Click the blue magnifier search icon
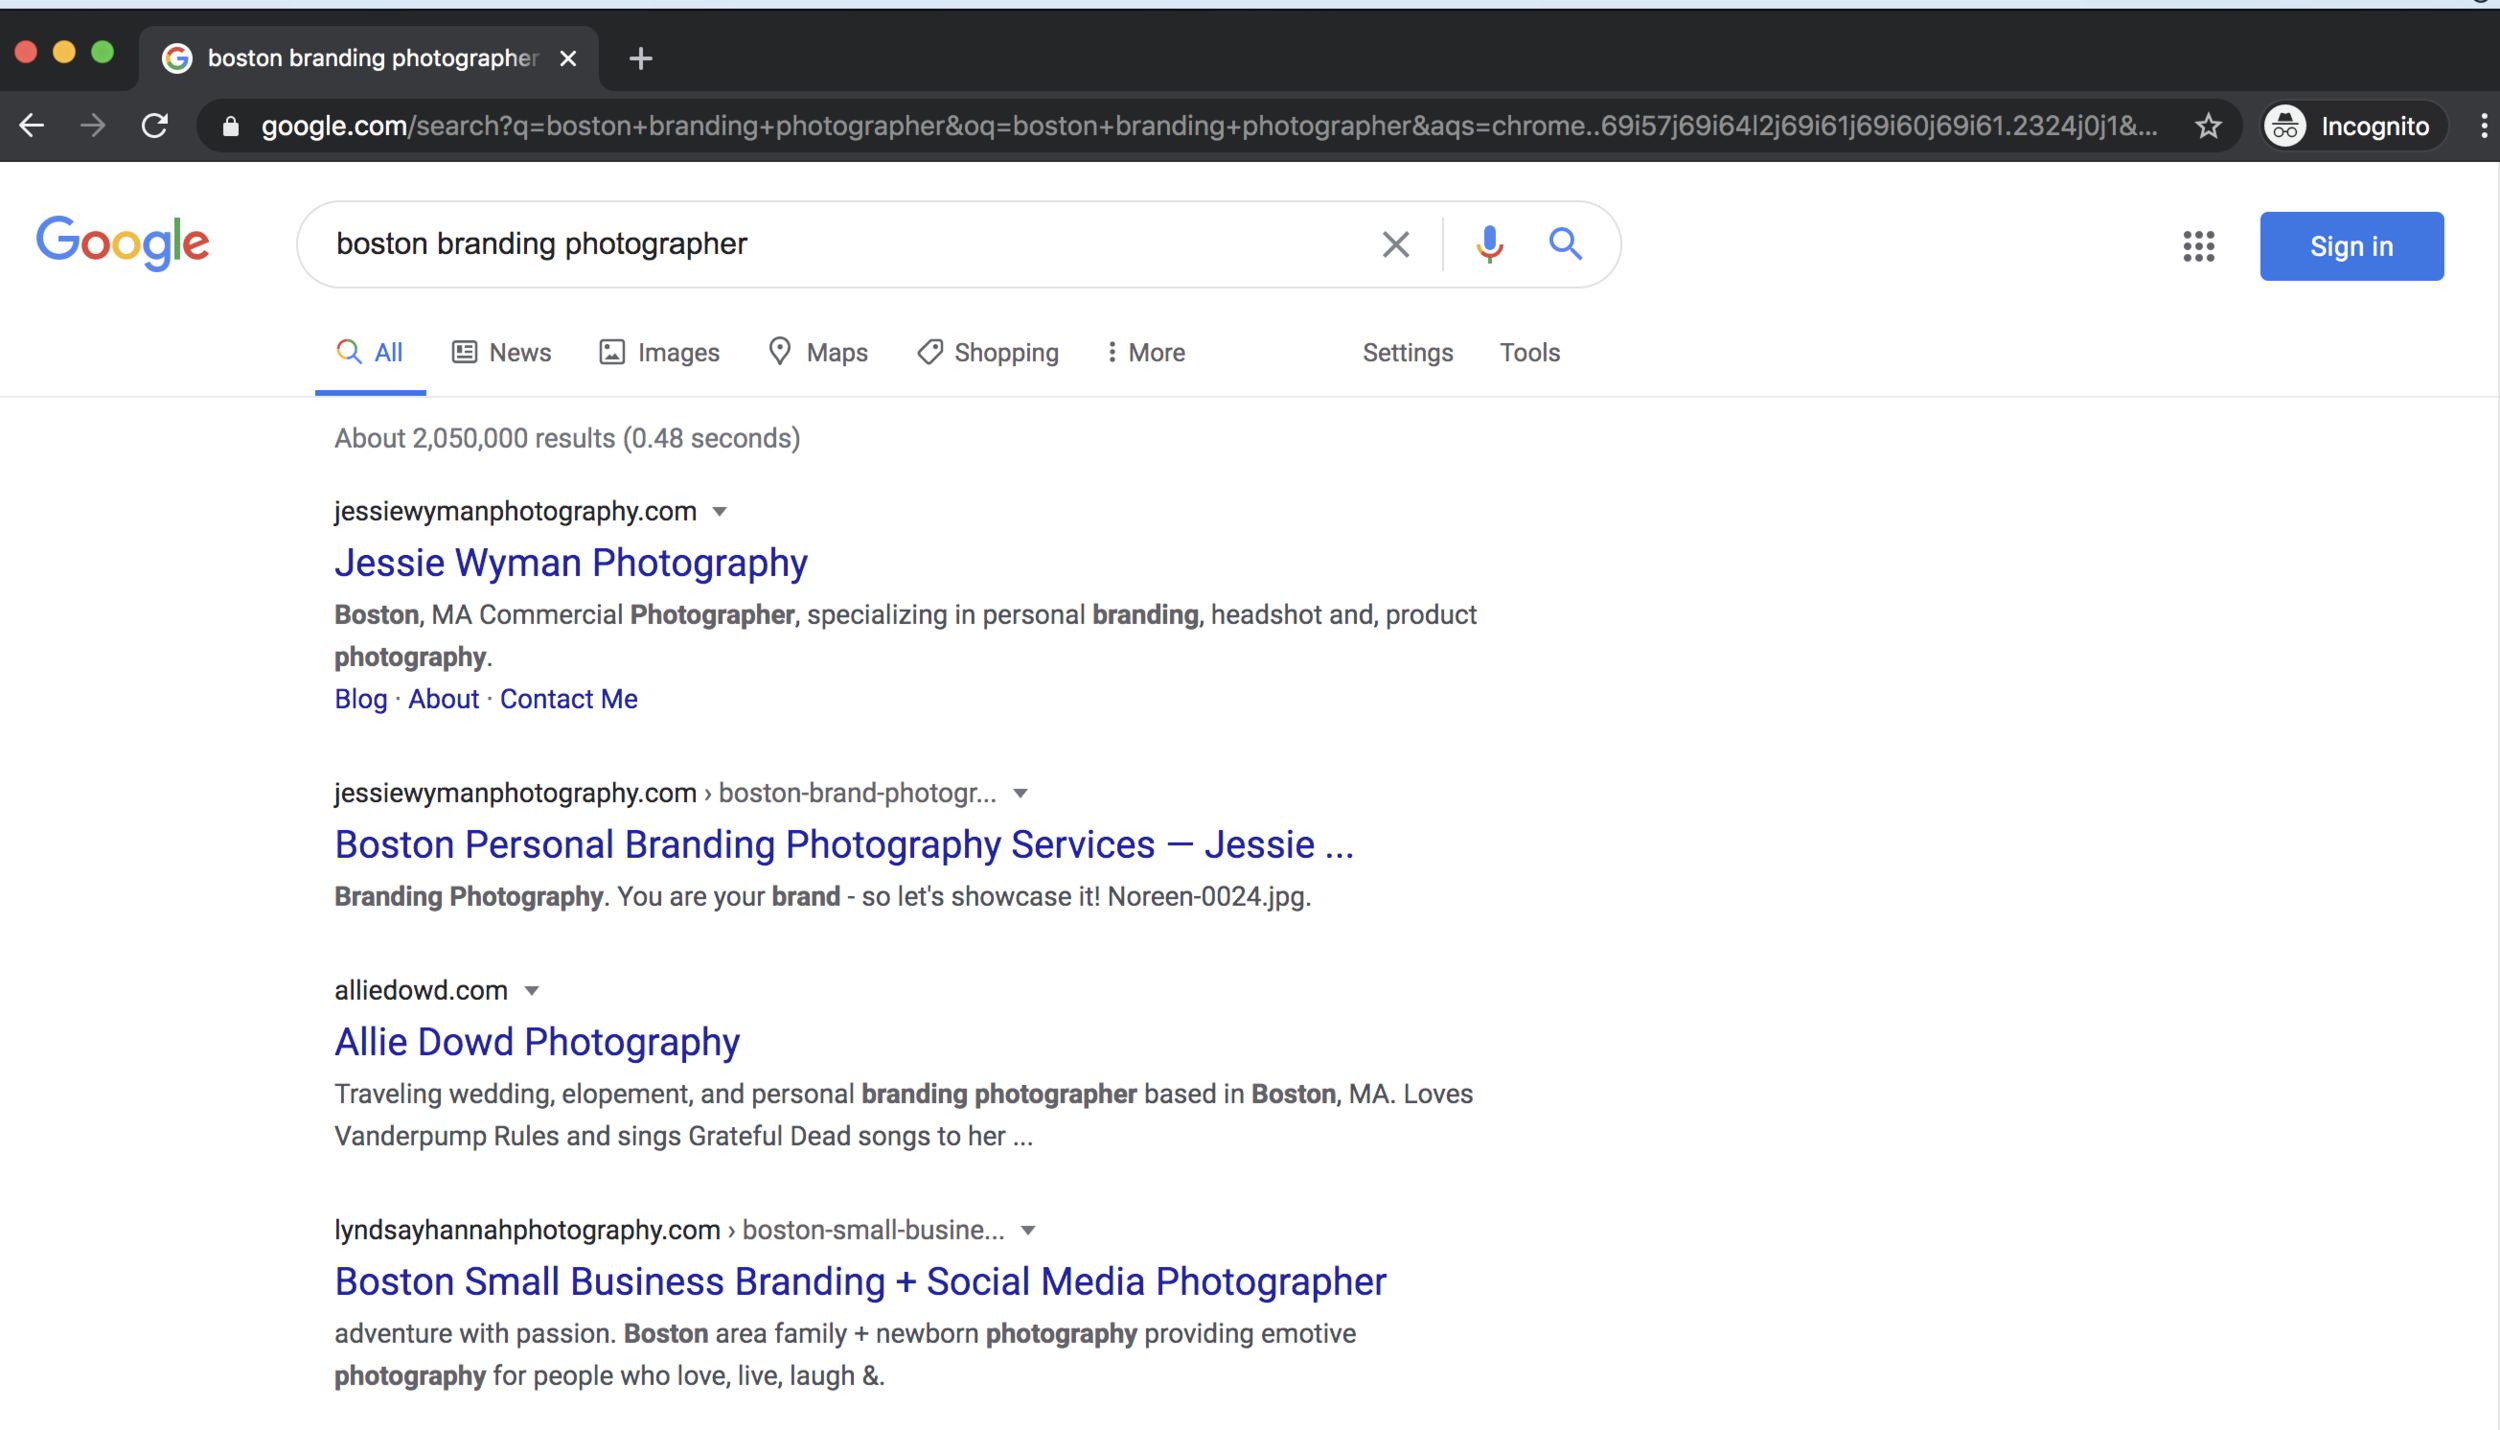The image size is (2500, 1430). pos(1565,244)
